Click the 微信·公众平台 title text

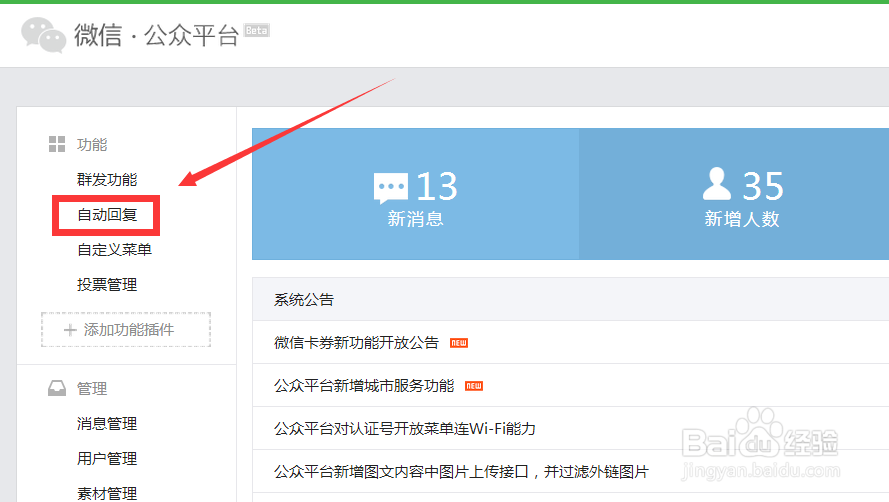156,35
